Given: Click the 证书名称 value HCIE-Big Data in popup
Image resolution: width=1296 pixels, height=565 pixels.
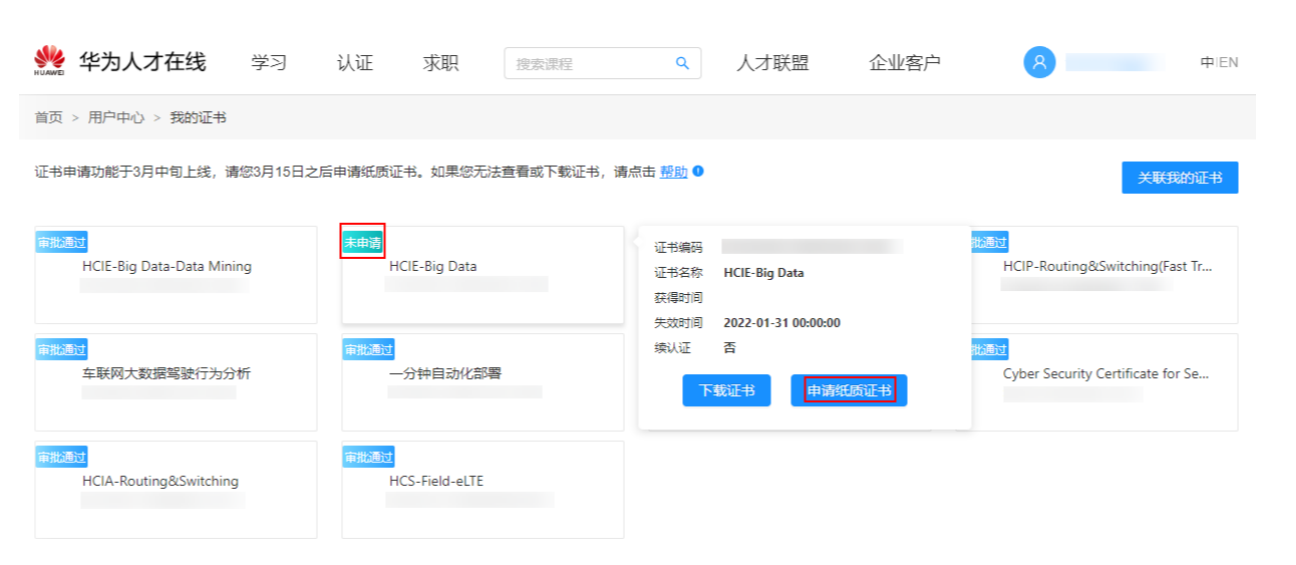Looking at the screenshot, I should pyautogui.click(x=764, y=273).
